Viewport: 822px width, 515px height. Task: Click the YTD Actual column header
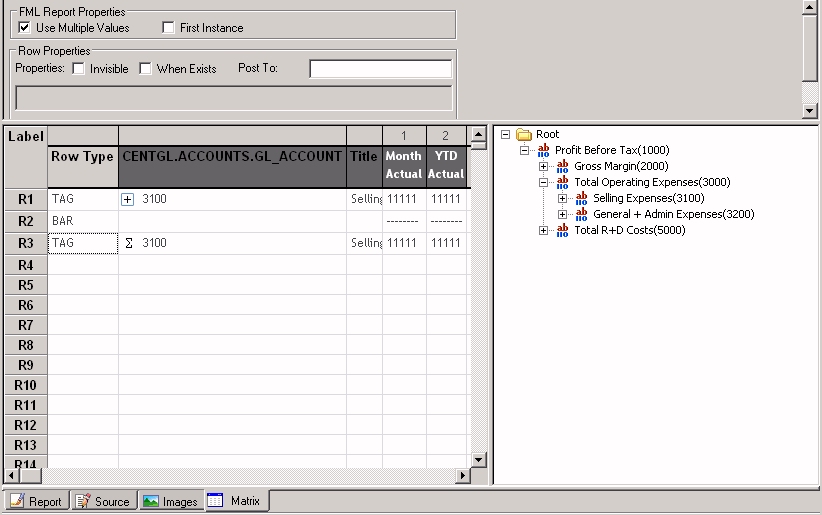[x=446, y=166]
